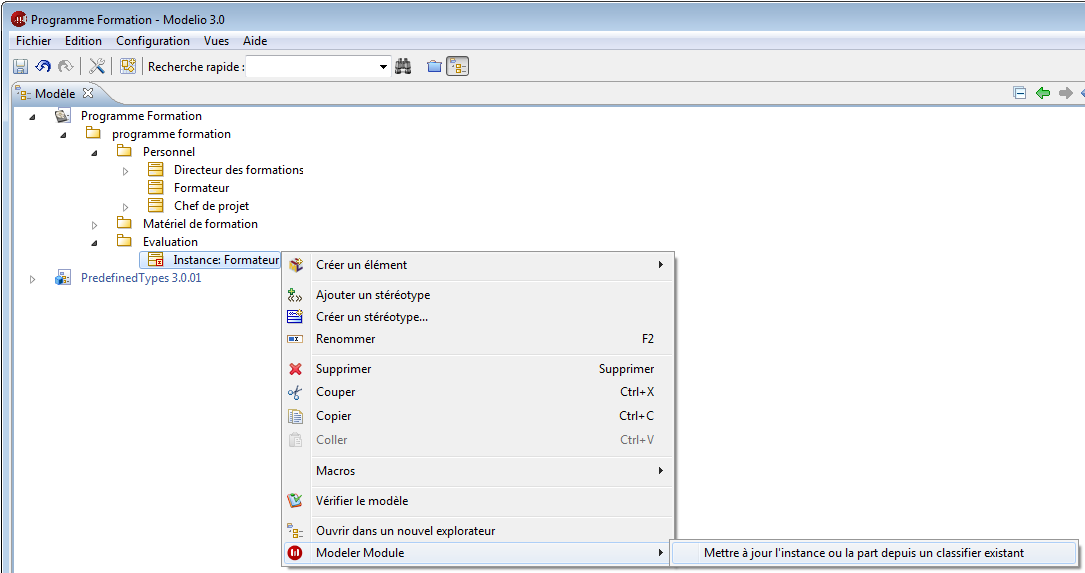The width and height of the screenshot is (1085, 573).
Task: Click the Programme Formation project icon
Action: pos(62,116)
